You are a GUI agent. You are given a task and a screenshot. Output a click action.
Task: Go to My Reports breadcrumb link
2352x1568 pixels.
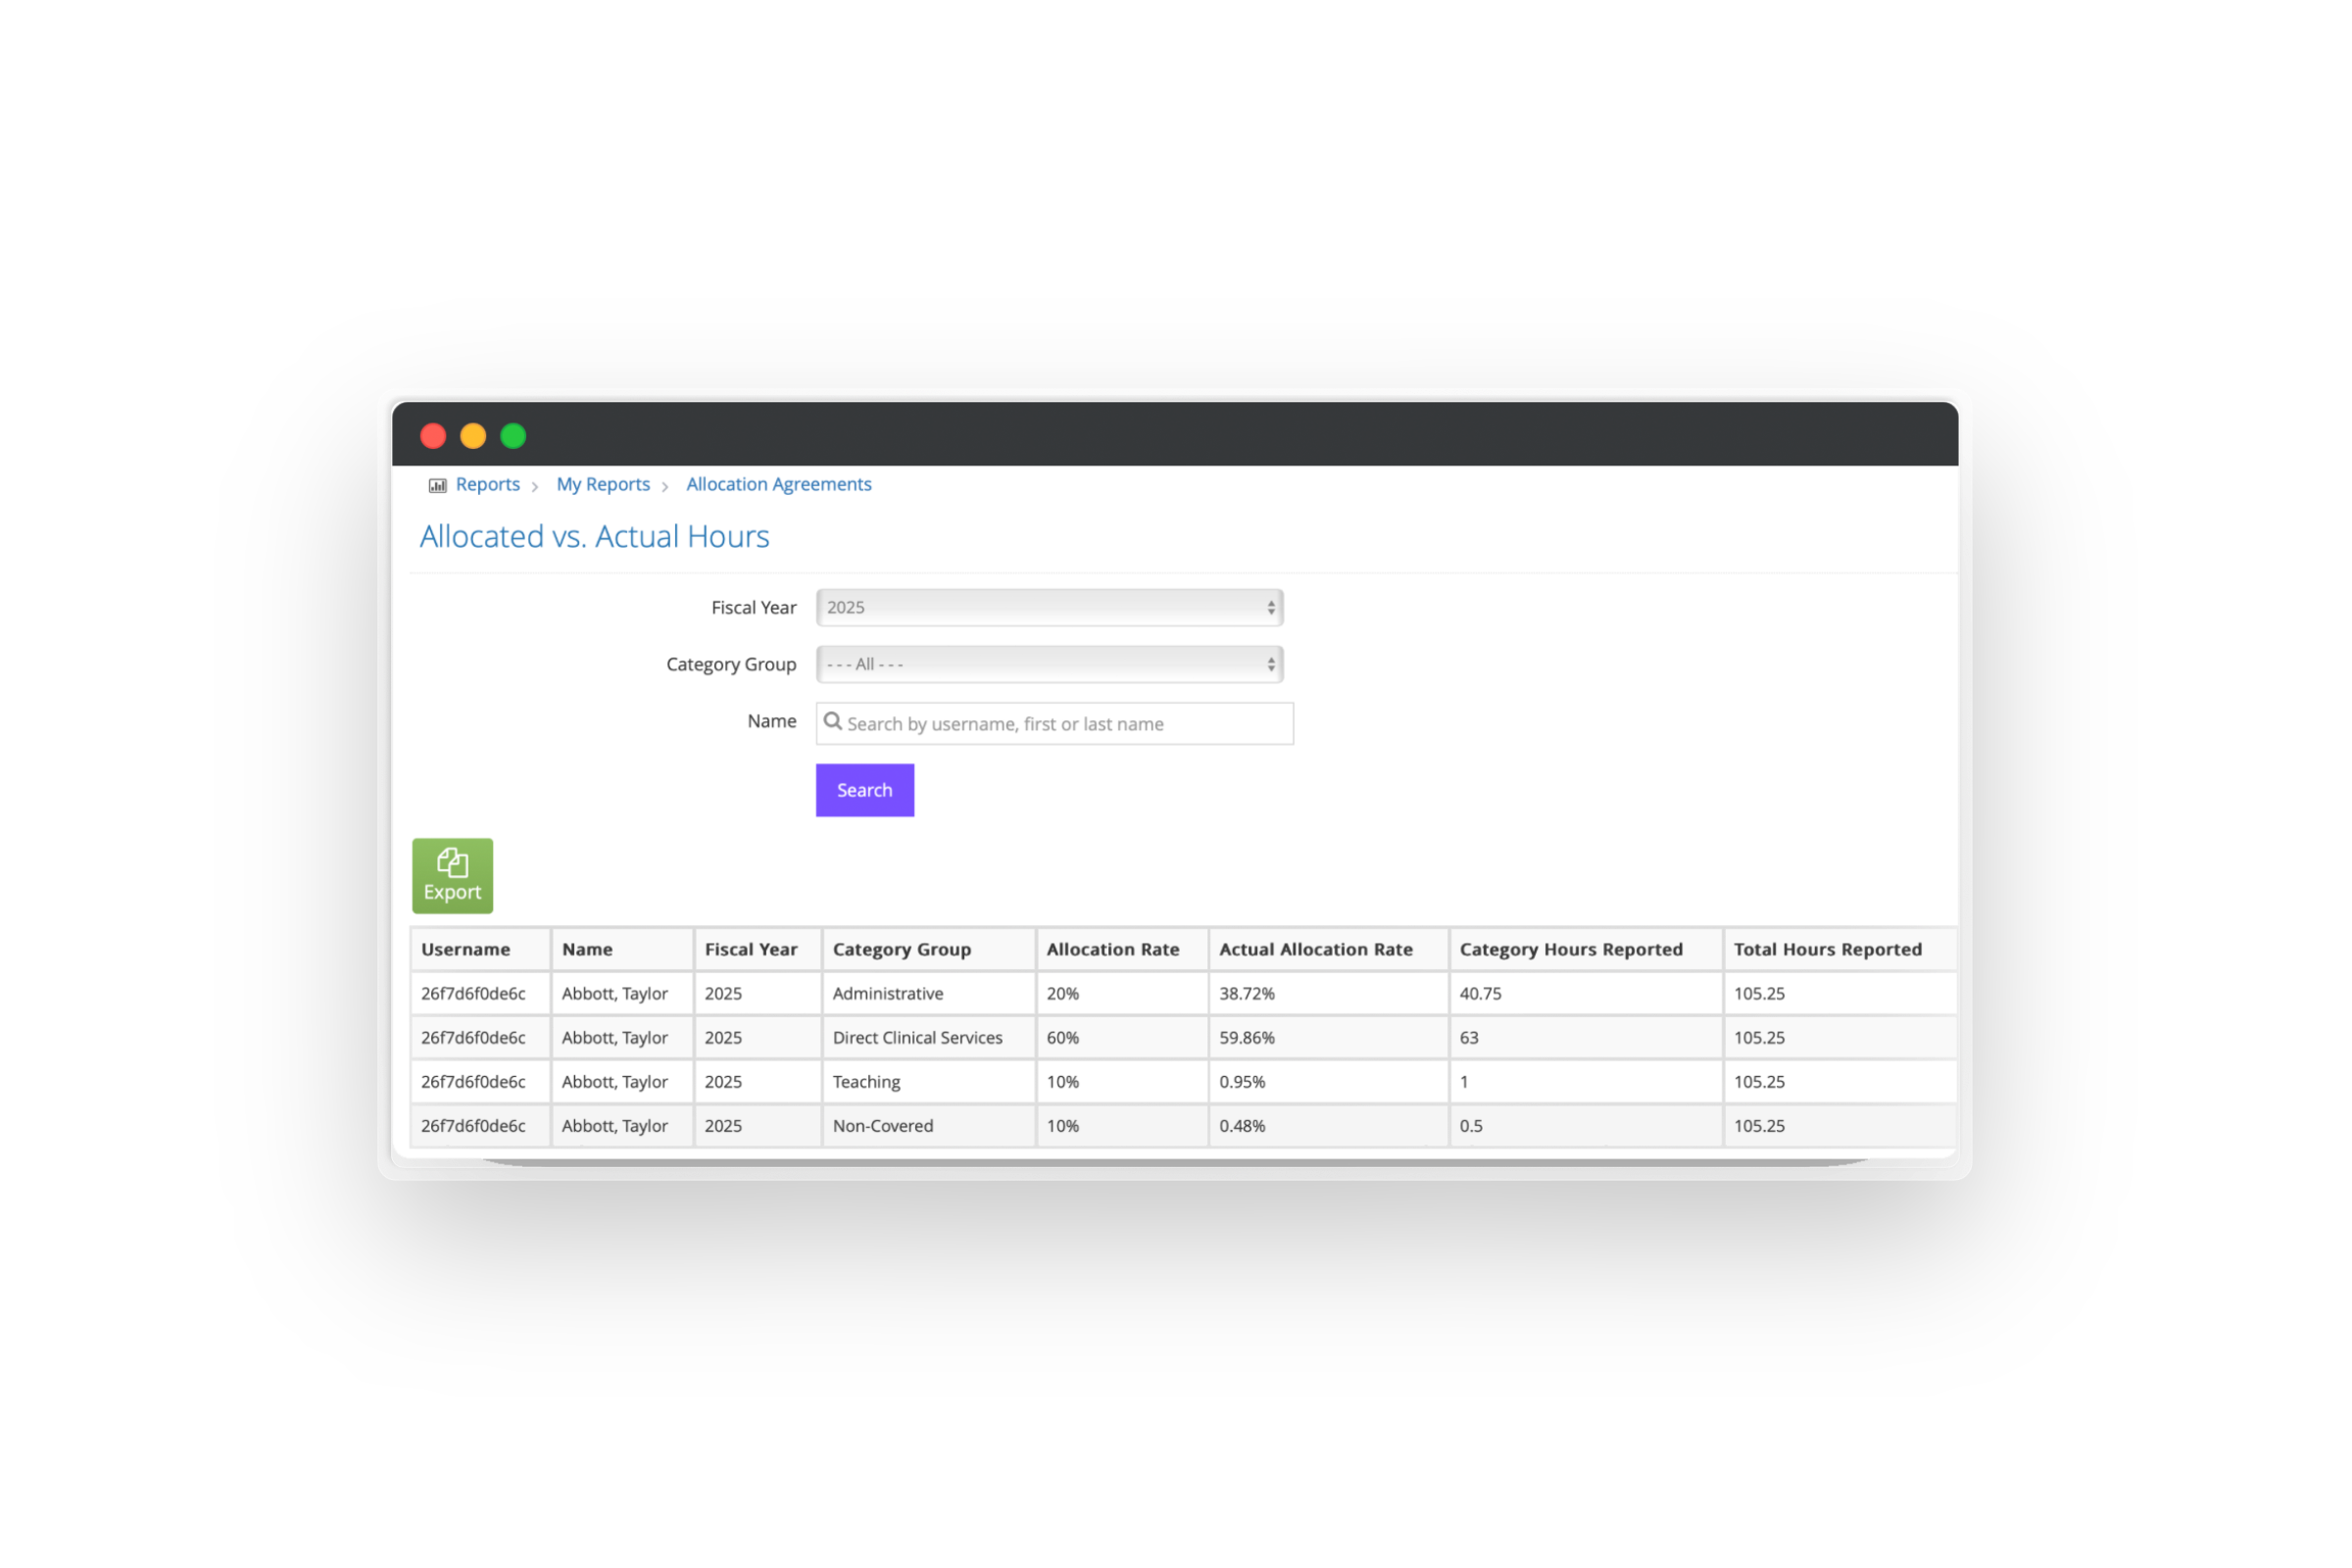[x=603, y=484]
